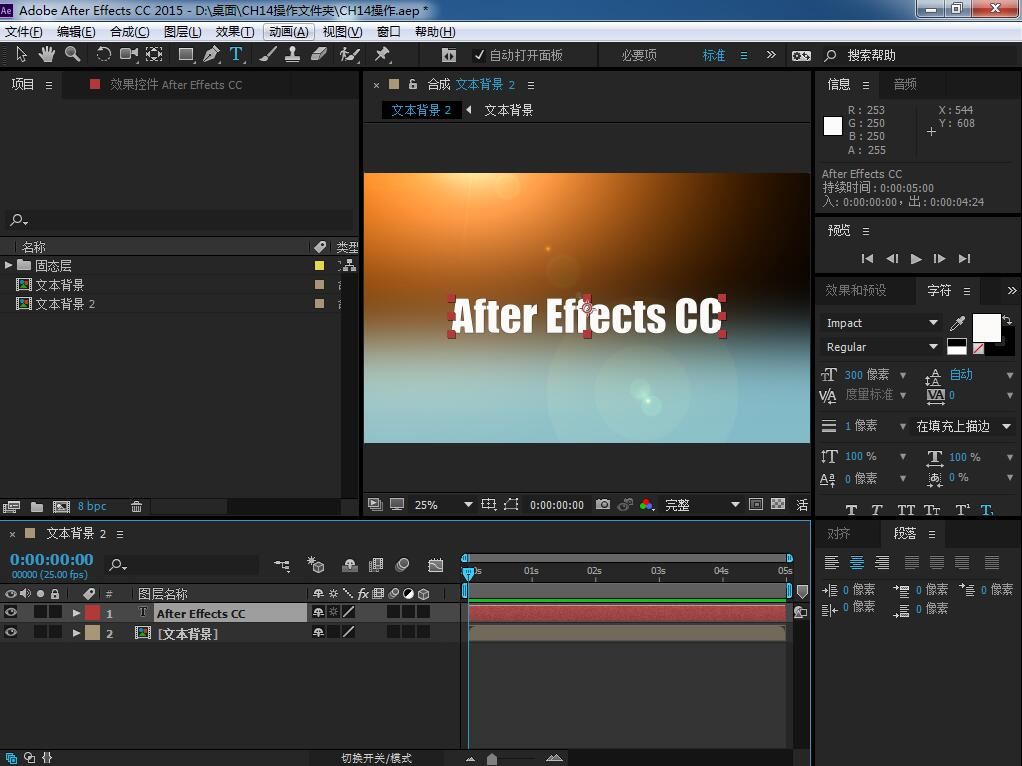Toggle motion blur for all layers

(x=402, y=565)
